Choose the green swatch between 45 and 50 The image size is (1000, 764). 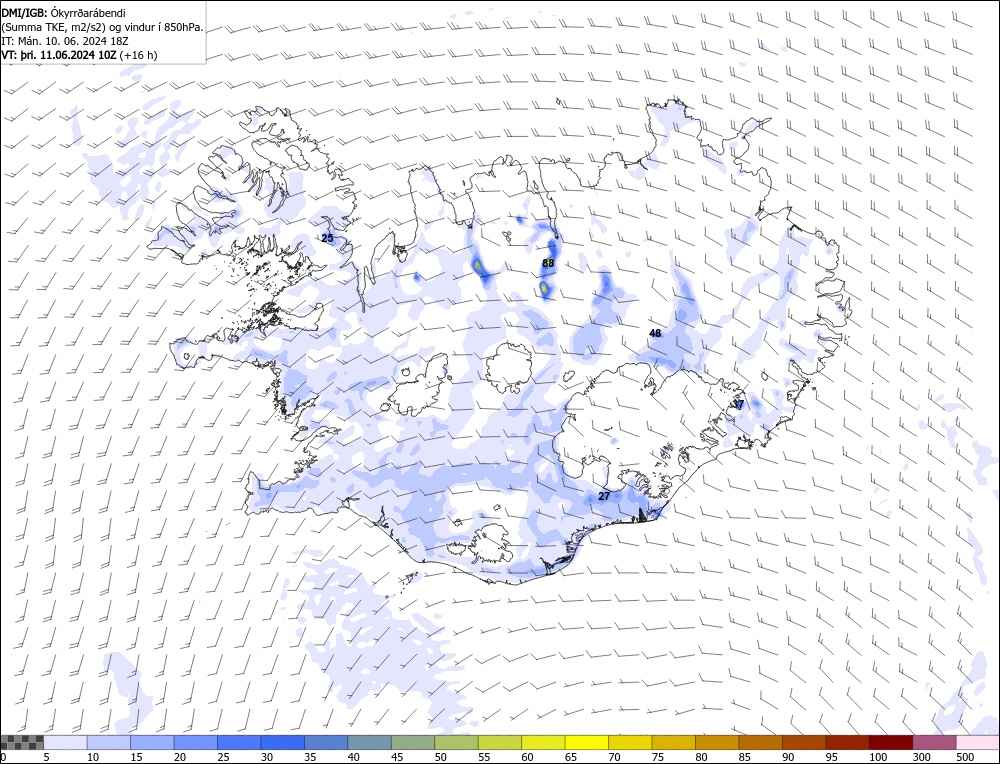click(x=413, y=742)
